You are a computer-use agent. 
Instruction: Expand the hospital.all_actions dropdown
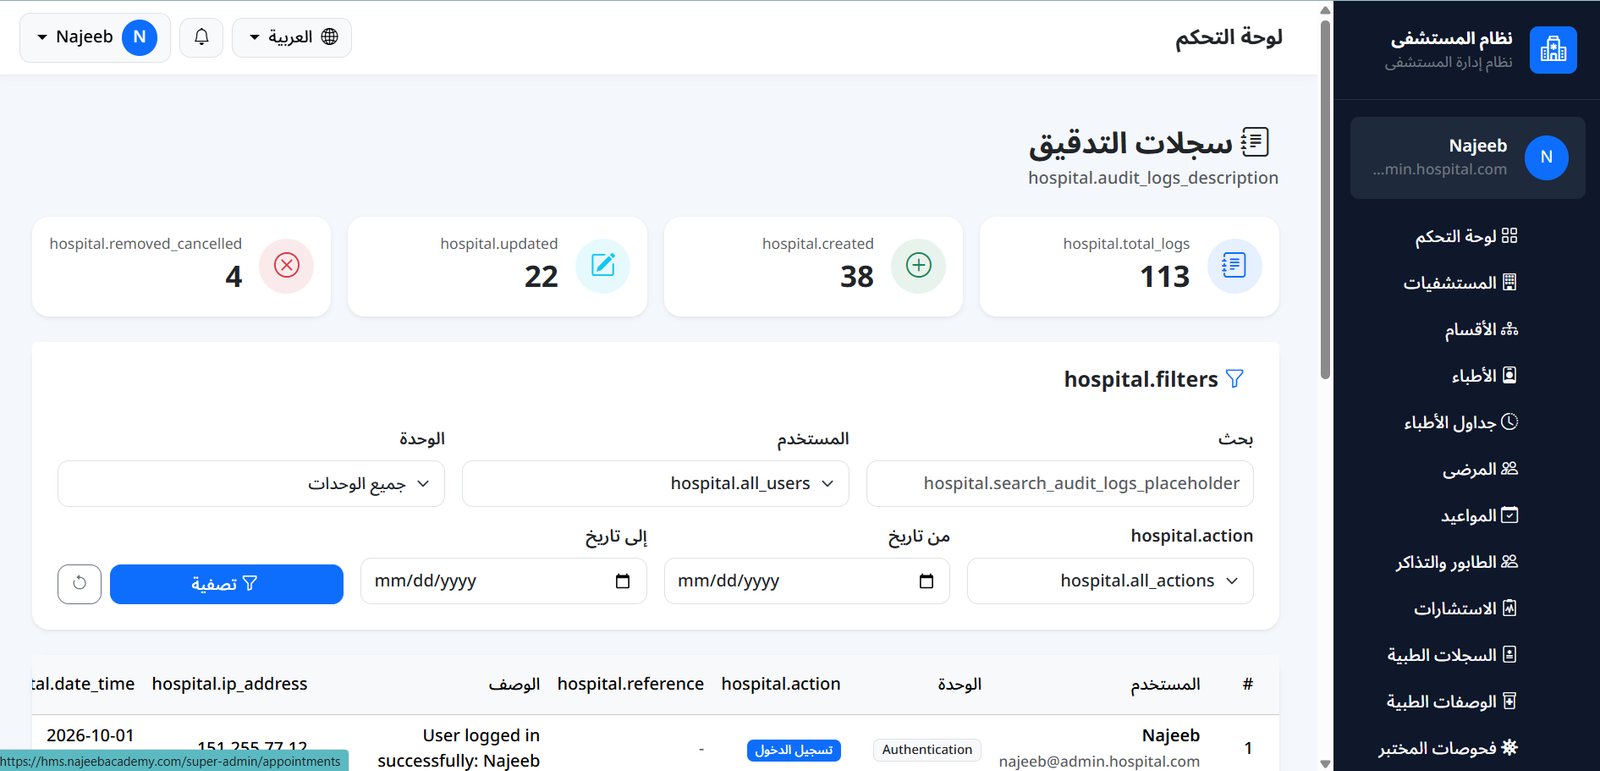1110,581
